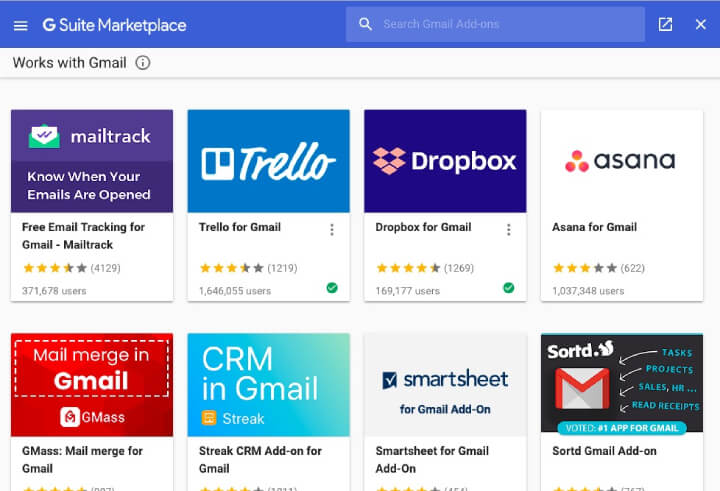720x491 pixels.
Task: Select the Sortd Gmail Add-on title
Action: [x=604, y=451]
